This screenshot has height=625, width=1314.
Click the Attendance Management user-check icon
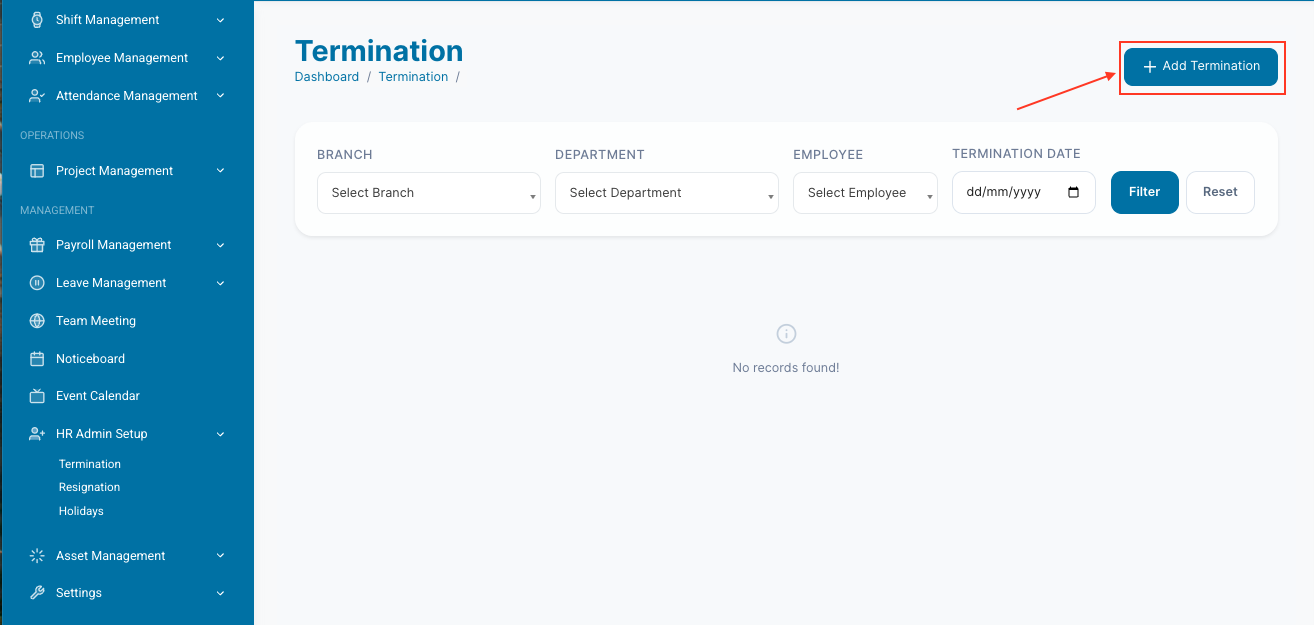(x=37, y=96)
